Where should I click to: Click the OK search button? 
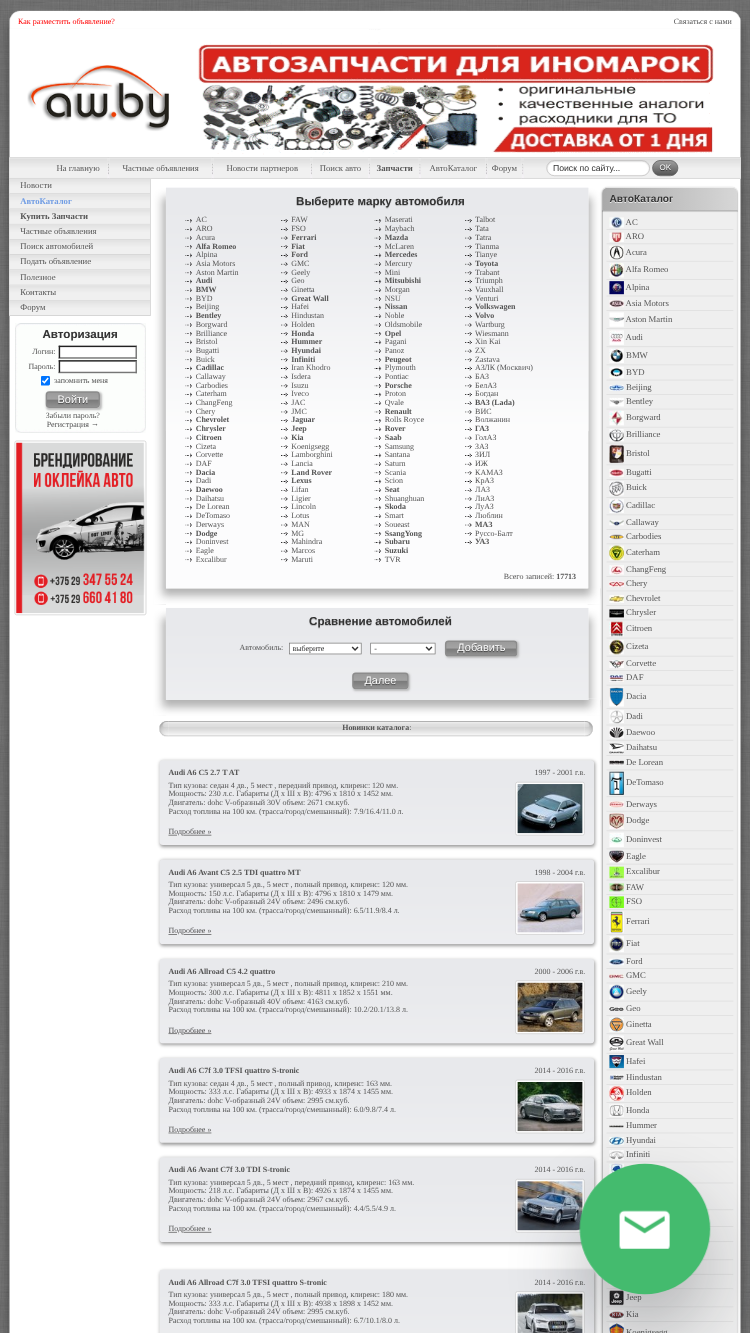tap(665, 168)
